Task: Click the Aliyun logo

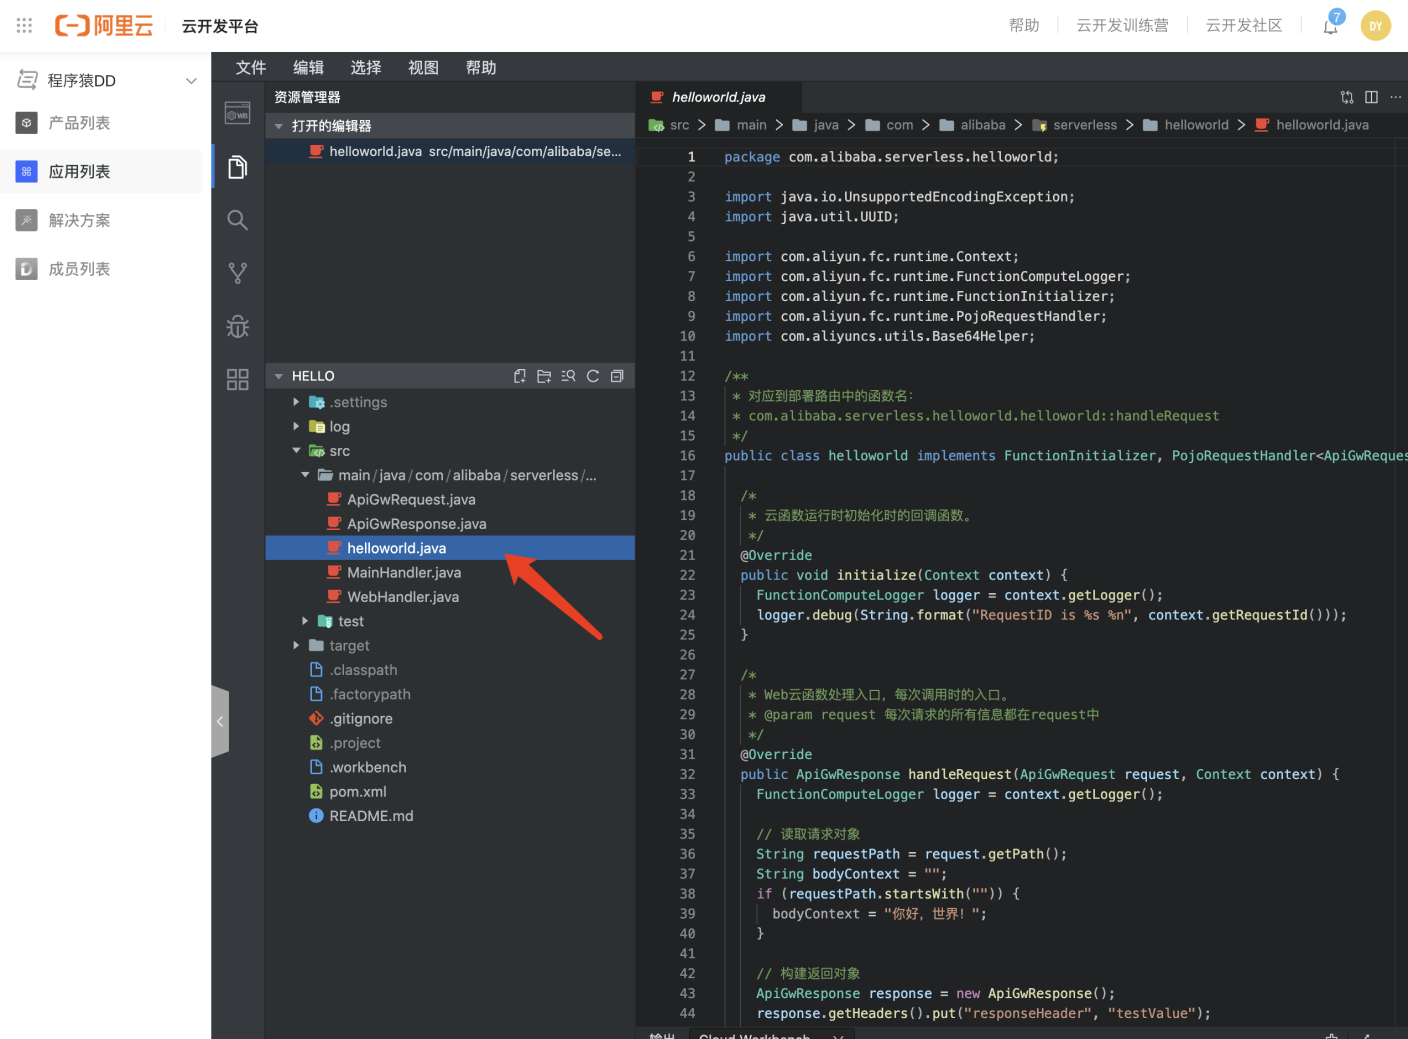Action: tap(104, 26)
